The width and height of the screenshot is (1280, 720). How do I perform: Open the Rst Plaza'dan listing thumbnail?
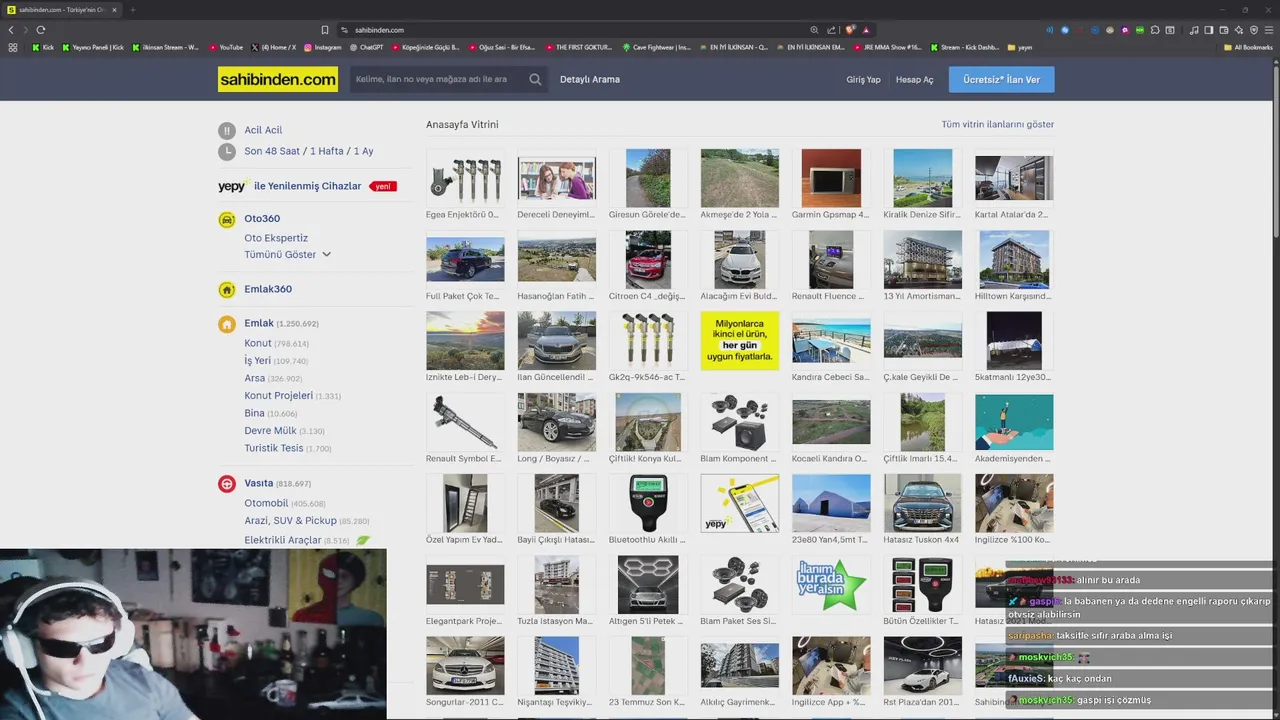922,665
